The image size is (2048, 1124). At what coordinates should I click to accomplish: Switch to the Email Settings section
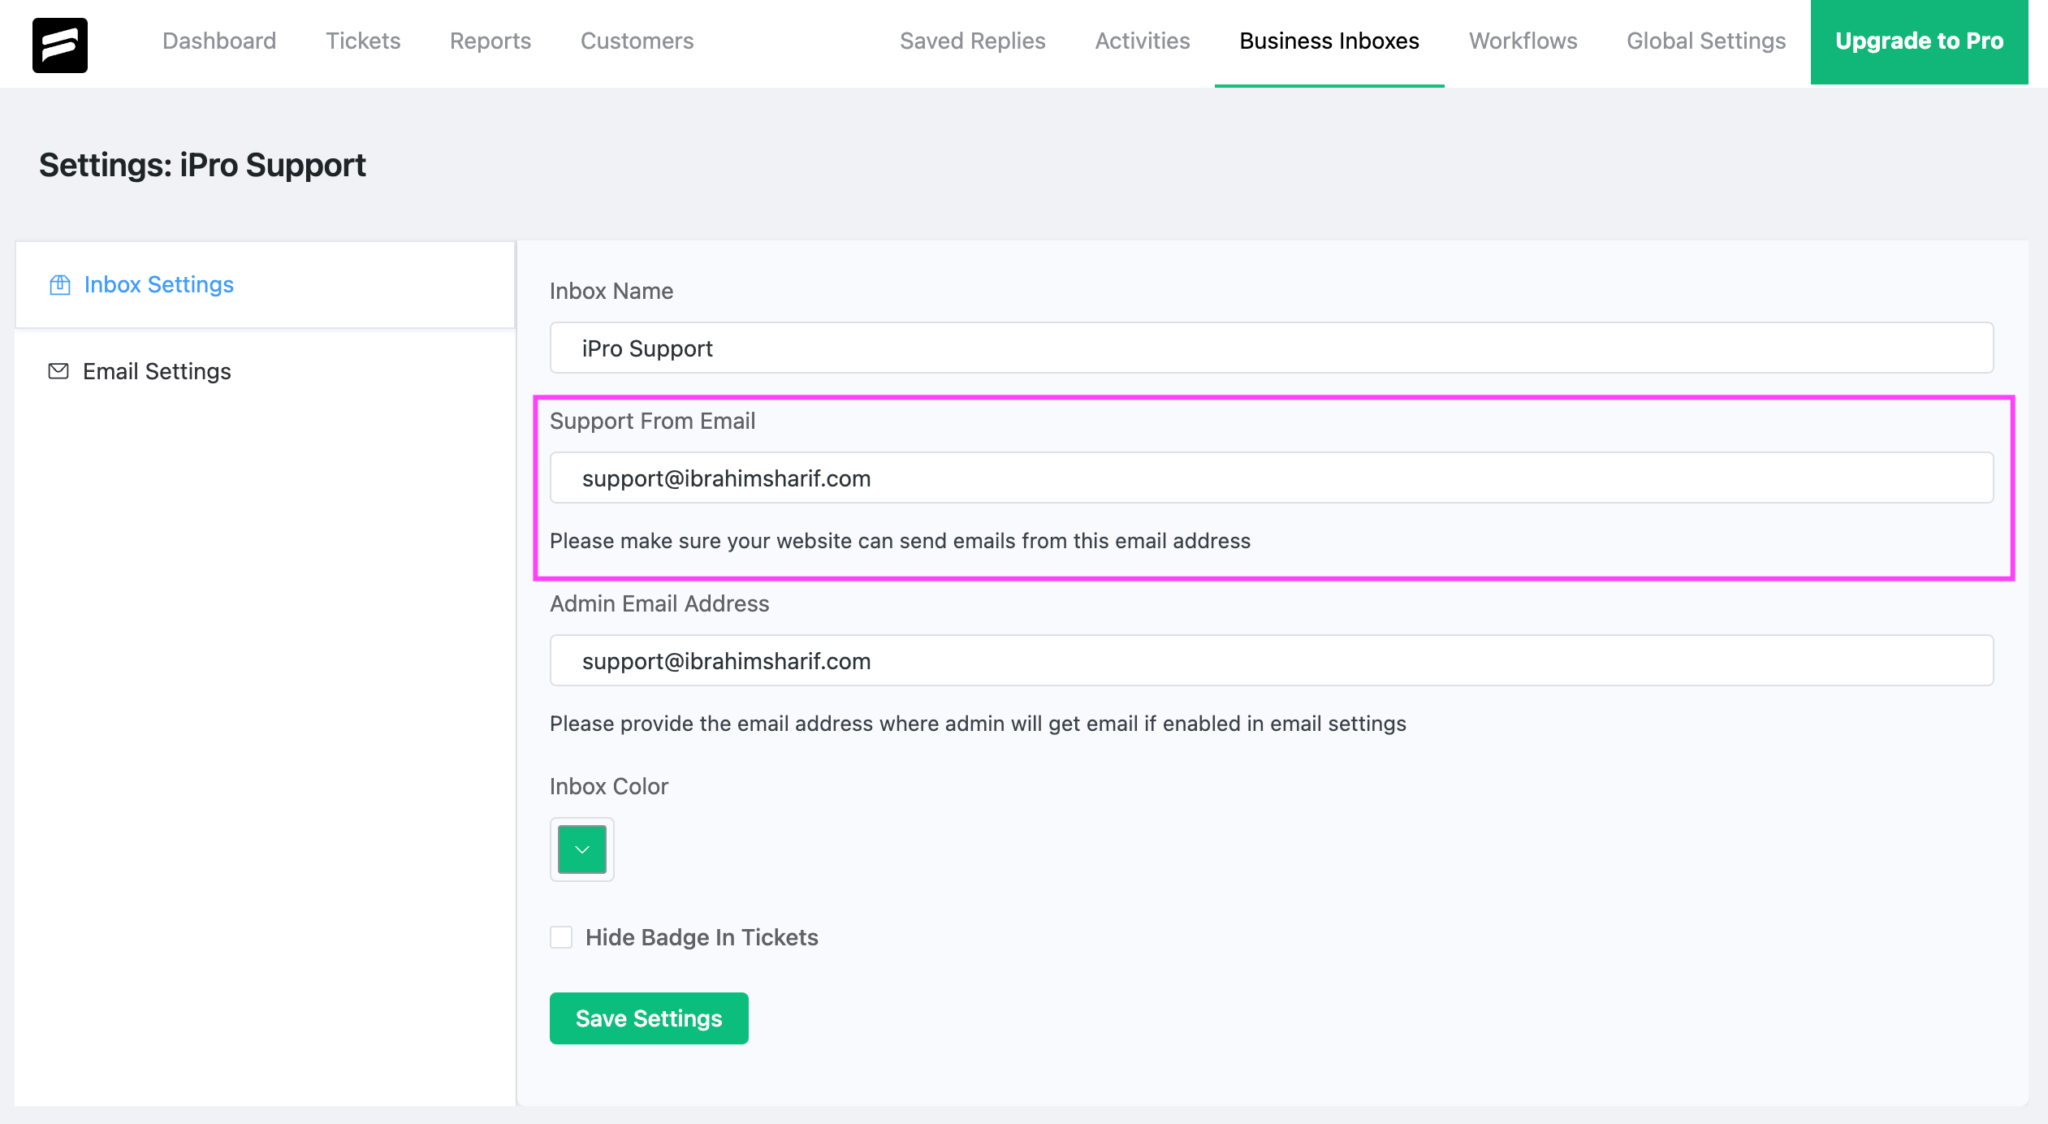[157, 370]
